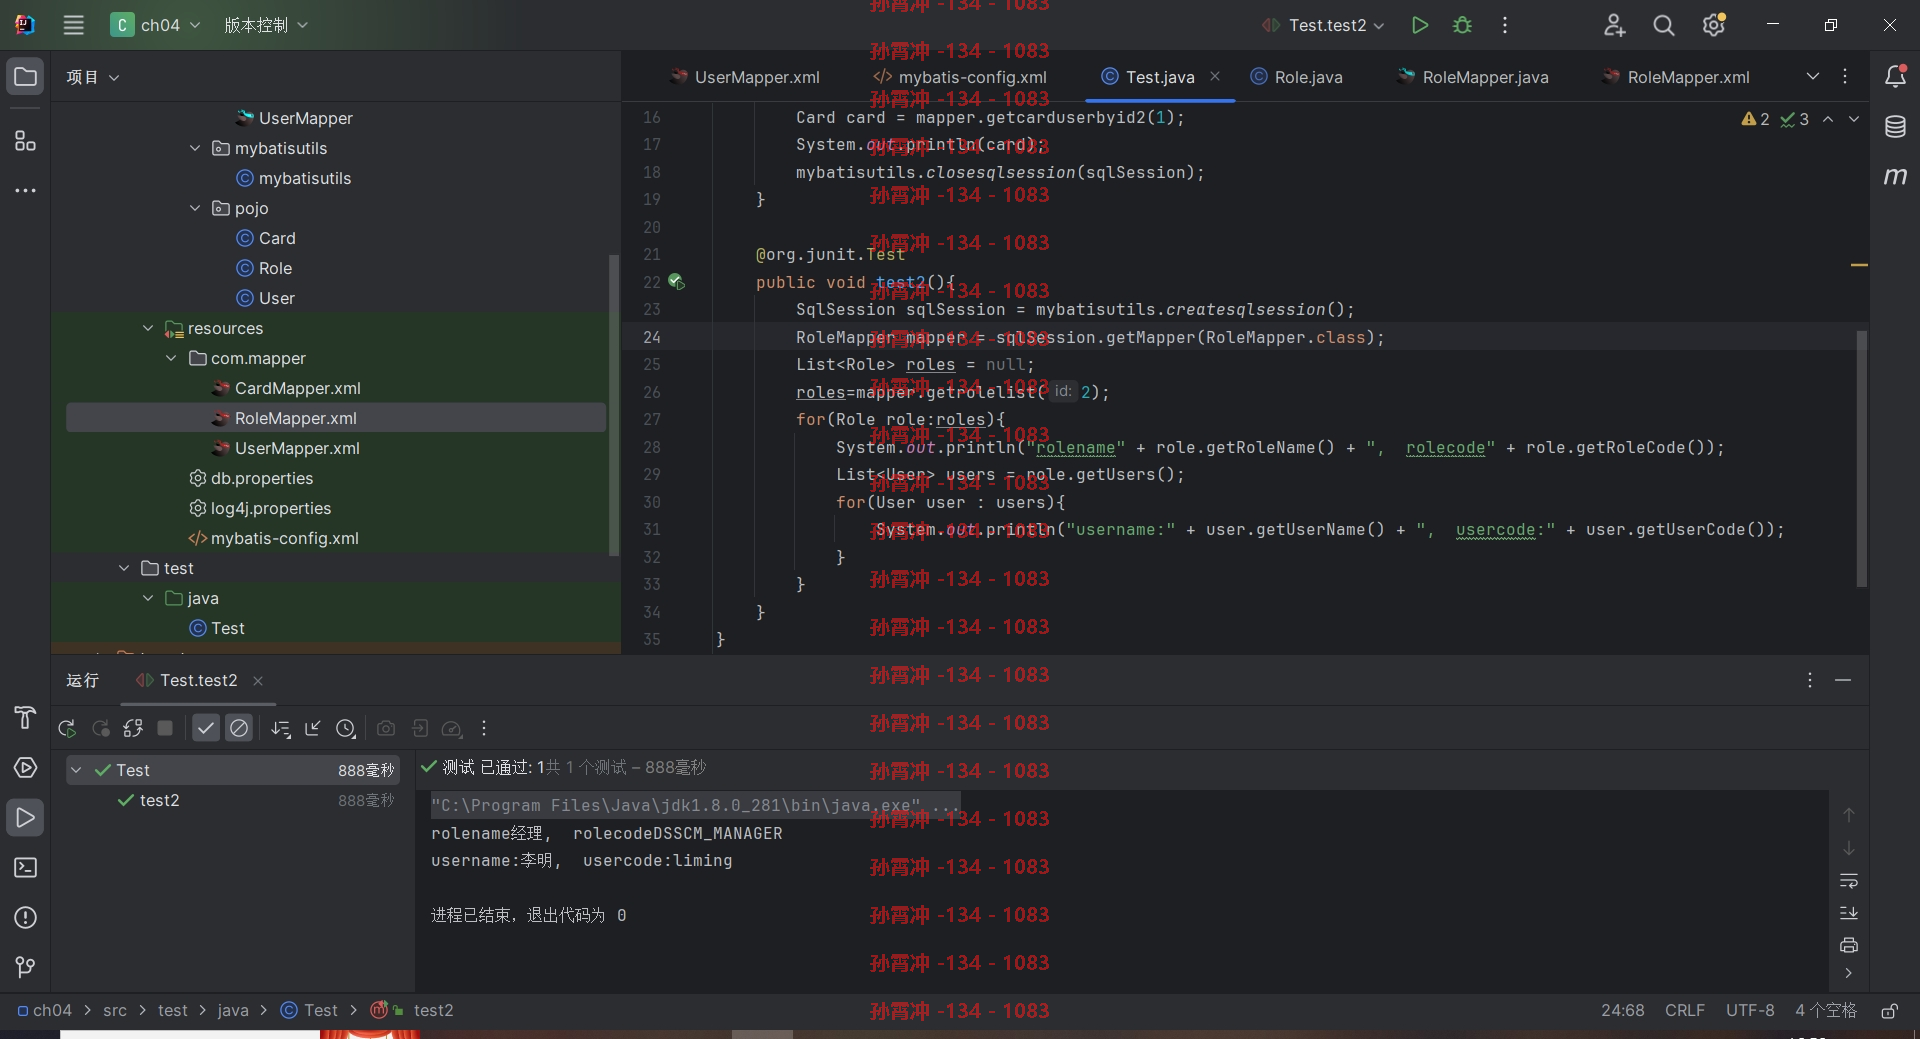Screen dimensions: 1920x1039
Task: Import tests from file icon
Action: (x=420, y=729)
